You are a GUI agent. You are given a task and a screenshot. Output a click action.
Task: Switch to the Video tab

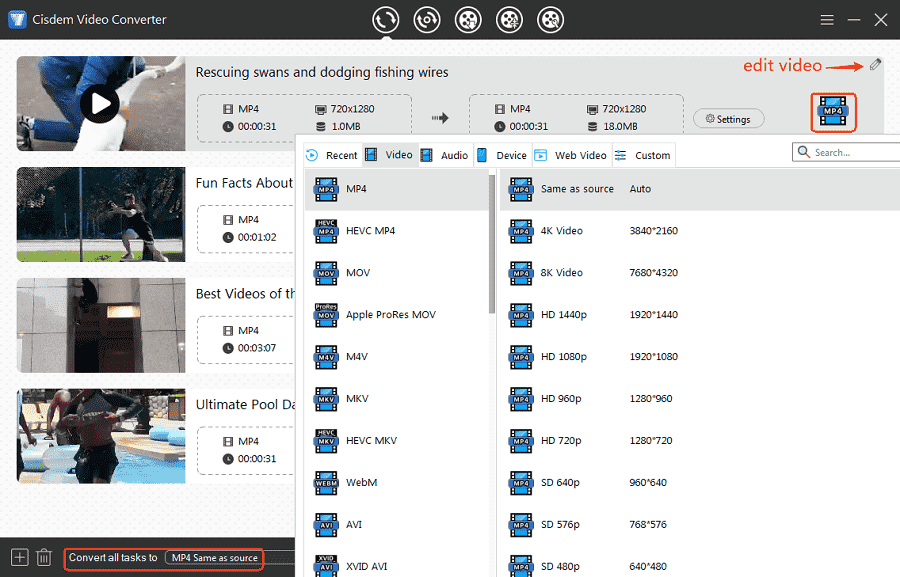click(390, 155)
